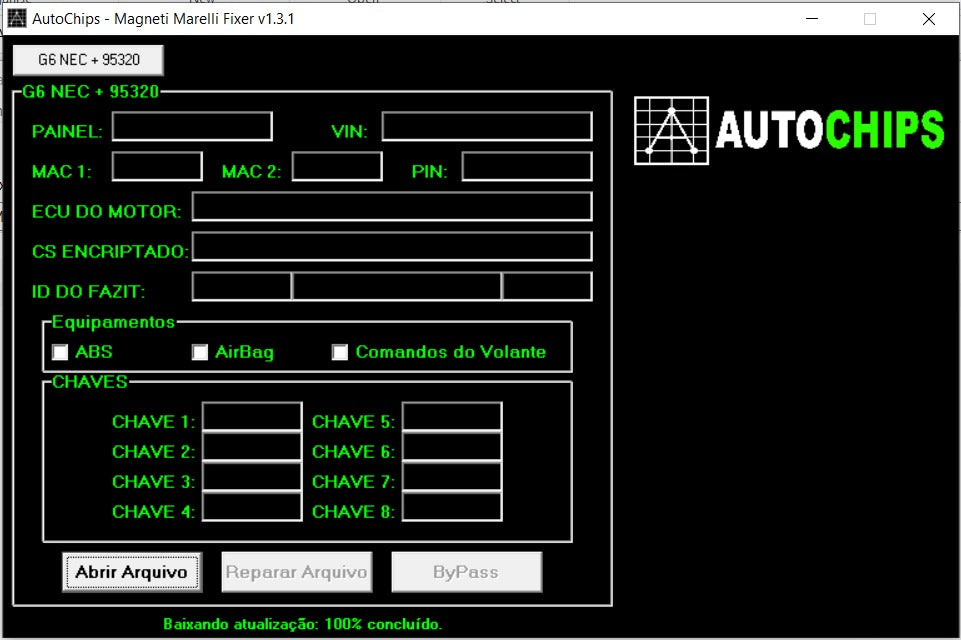Image resolution: width=961 pixels, height=640 pixels.
Task: Focus the PAINEL input field
Action: coord(192,127)
